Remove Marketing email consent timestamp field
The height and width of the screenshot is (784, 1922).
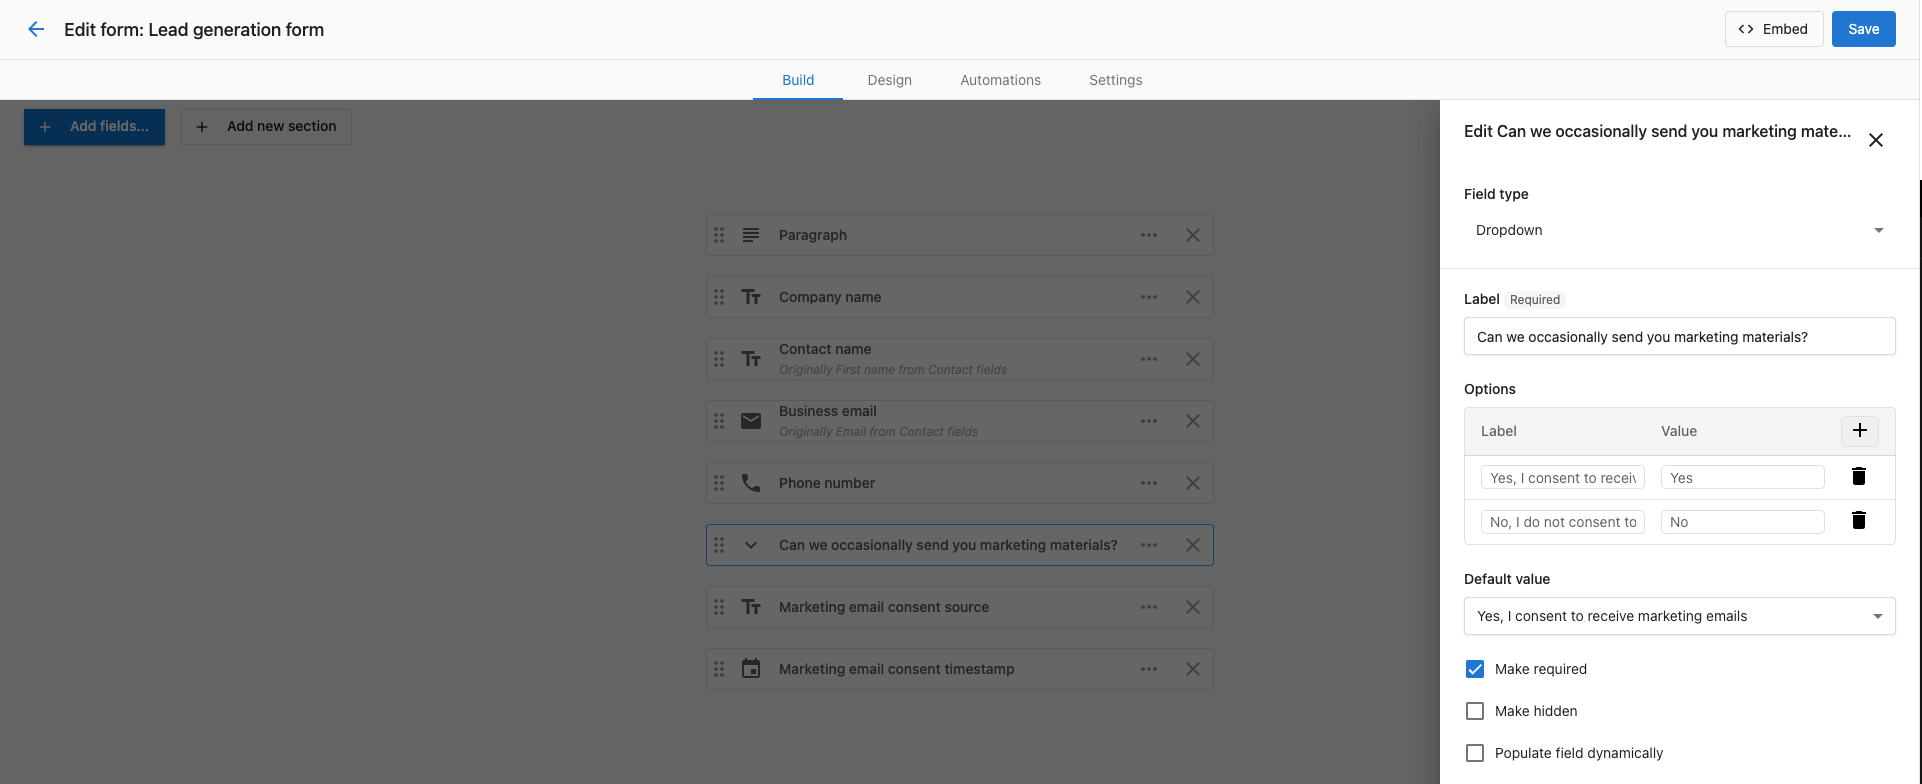click(1193, 669)
